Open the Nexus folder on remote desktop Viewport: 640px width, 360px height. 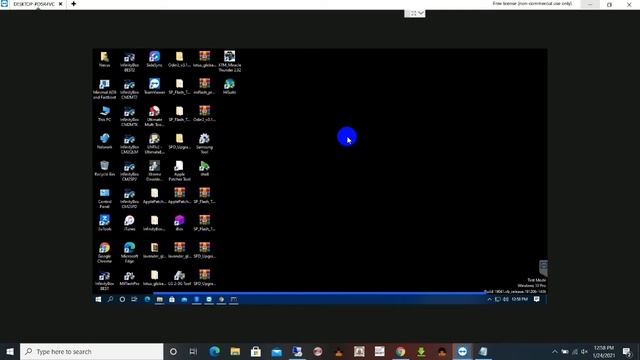tap(104, 59)
